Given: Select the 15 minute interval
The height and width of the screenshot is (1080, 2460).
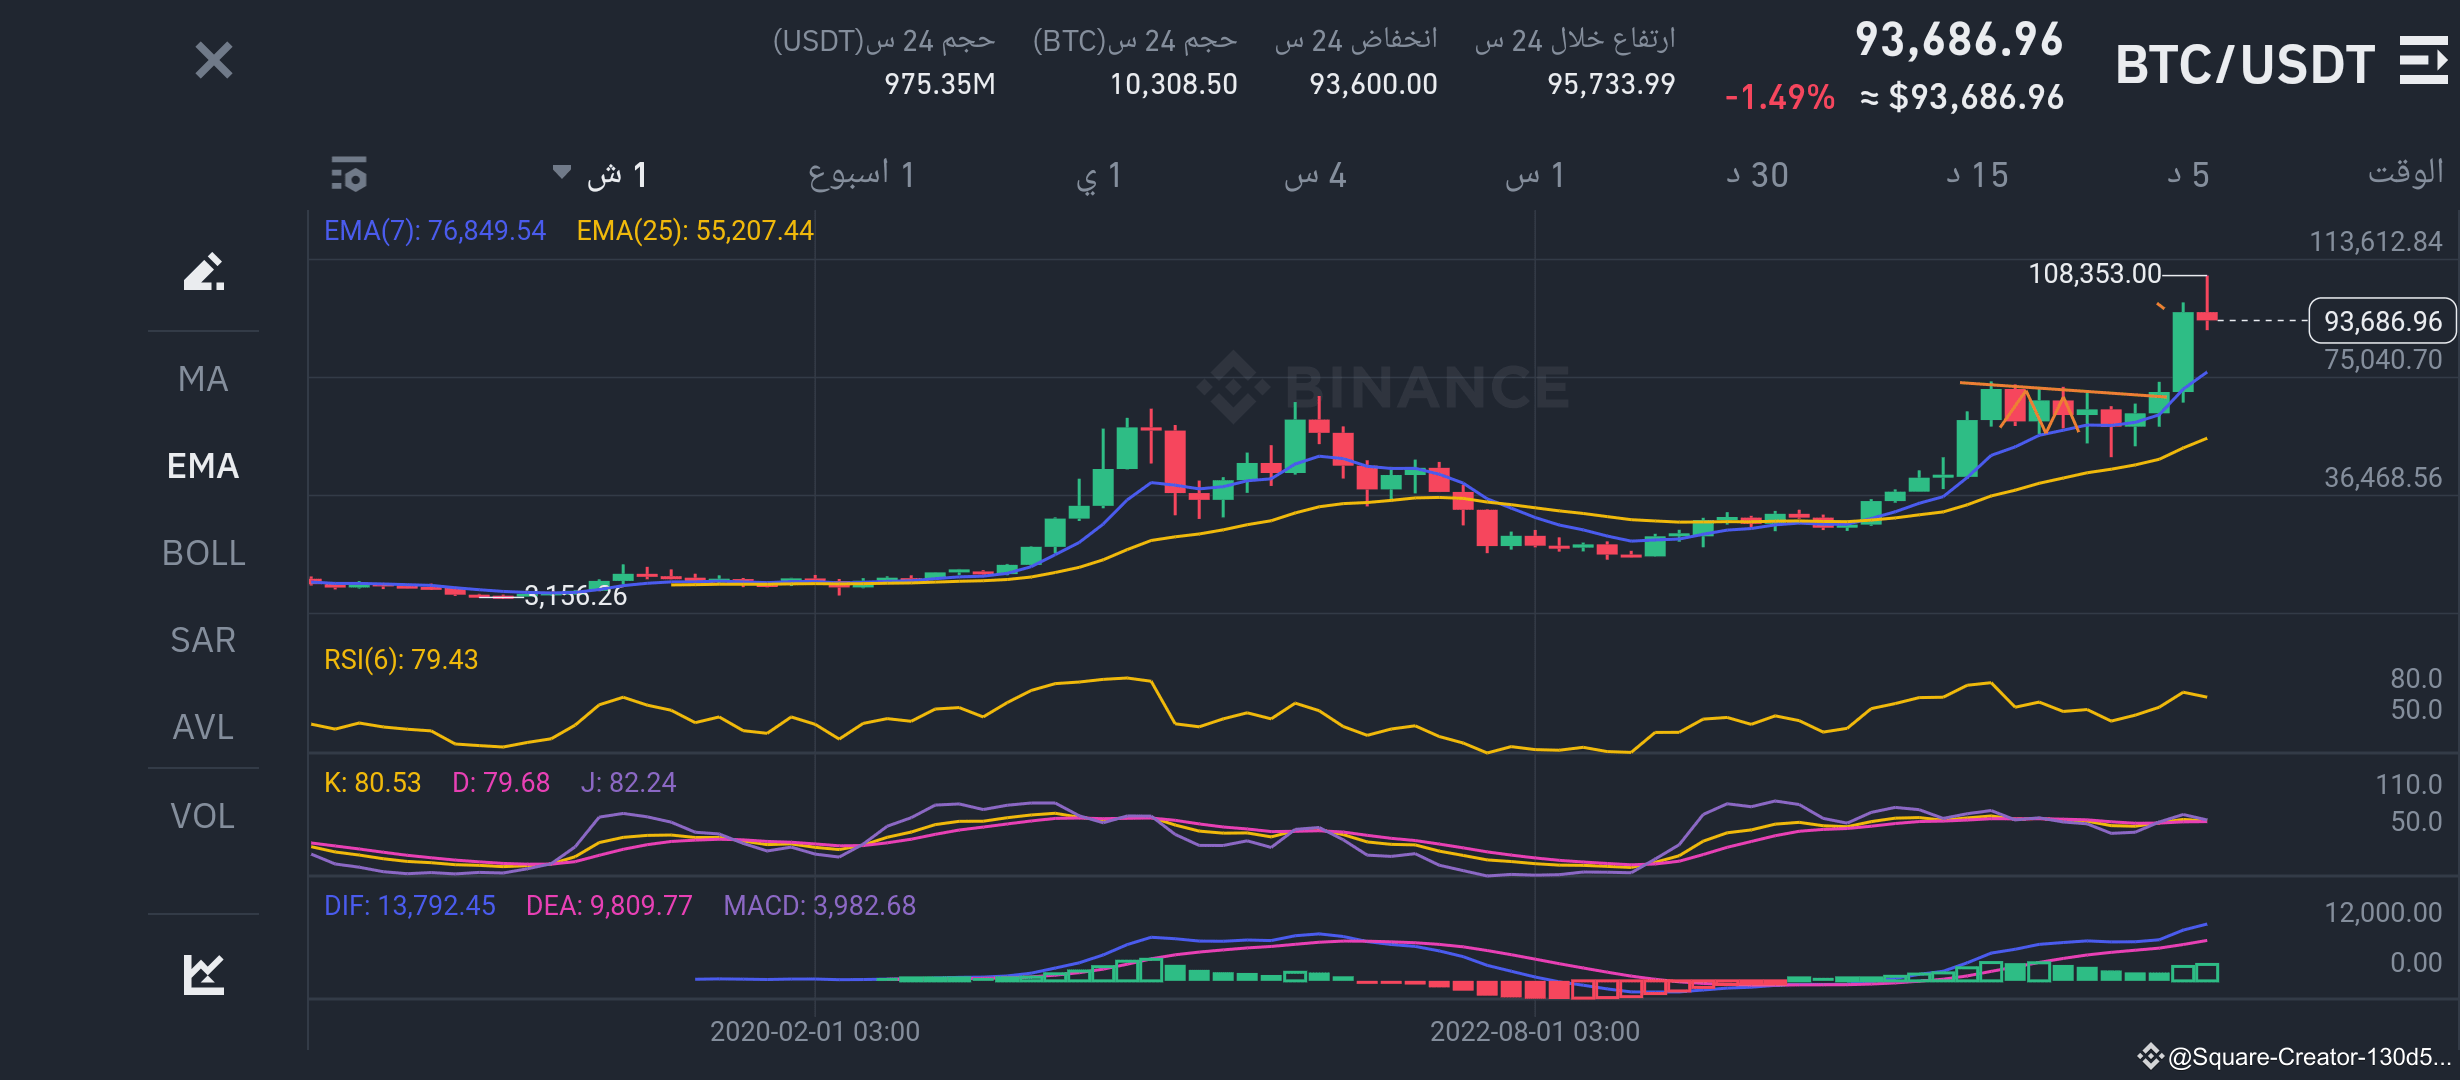Looking at the screenshot, I should [1977, 175].
